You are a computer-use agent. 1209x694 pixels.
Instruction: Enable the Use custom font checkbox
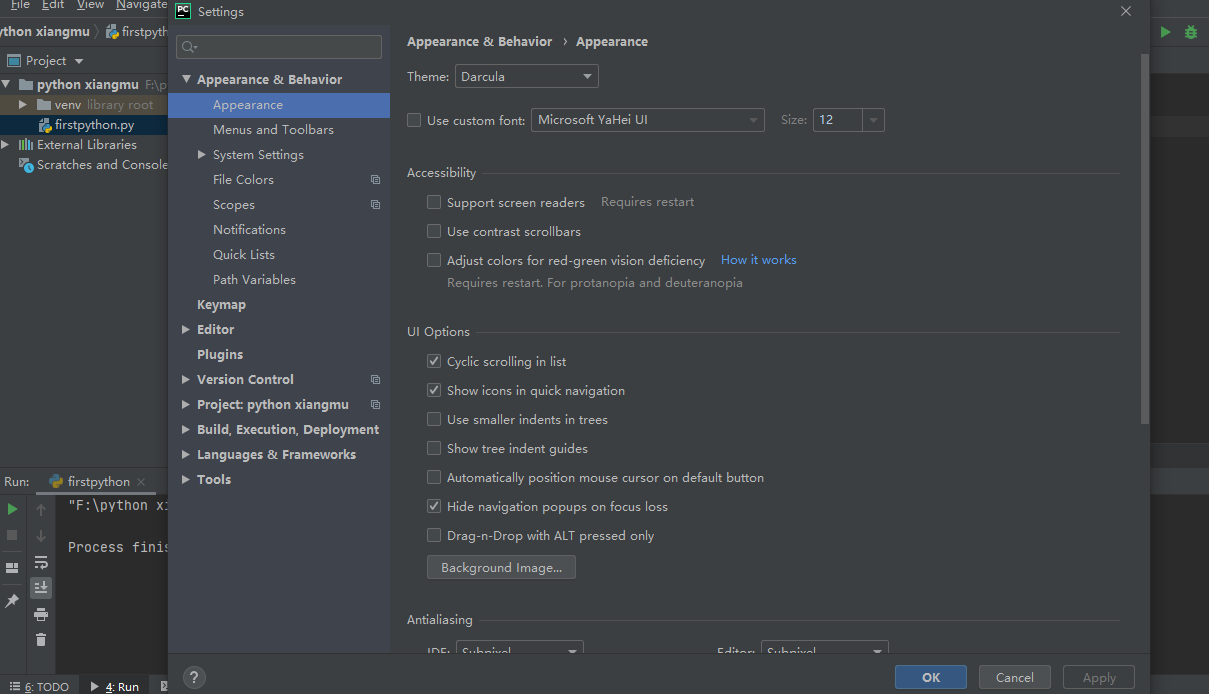(x=414, y=120)
